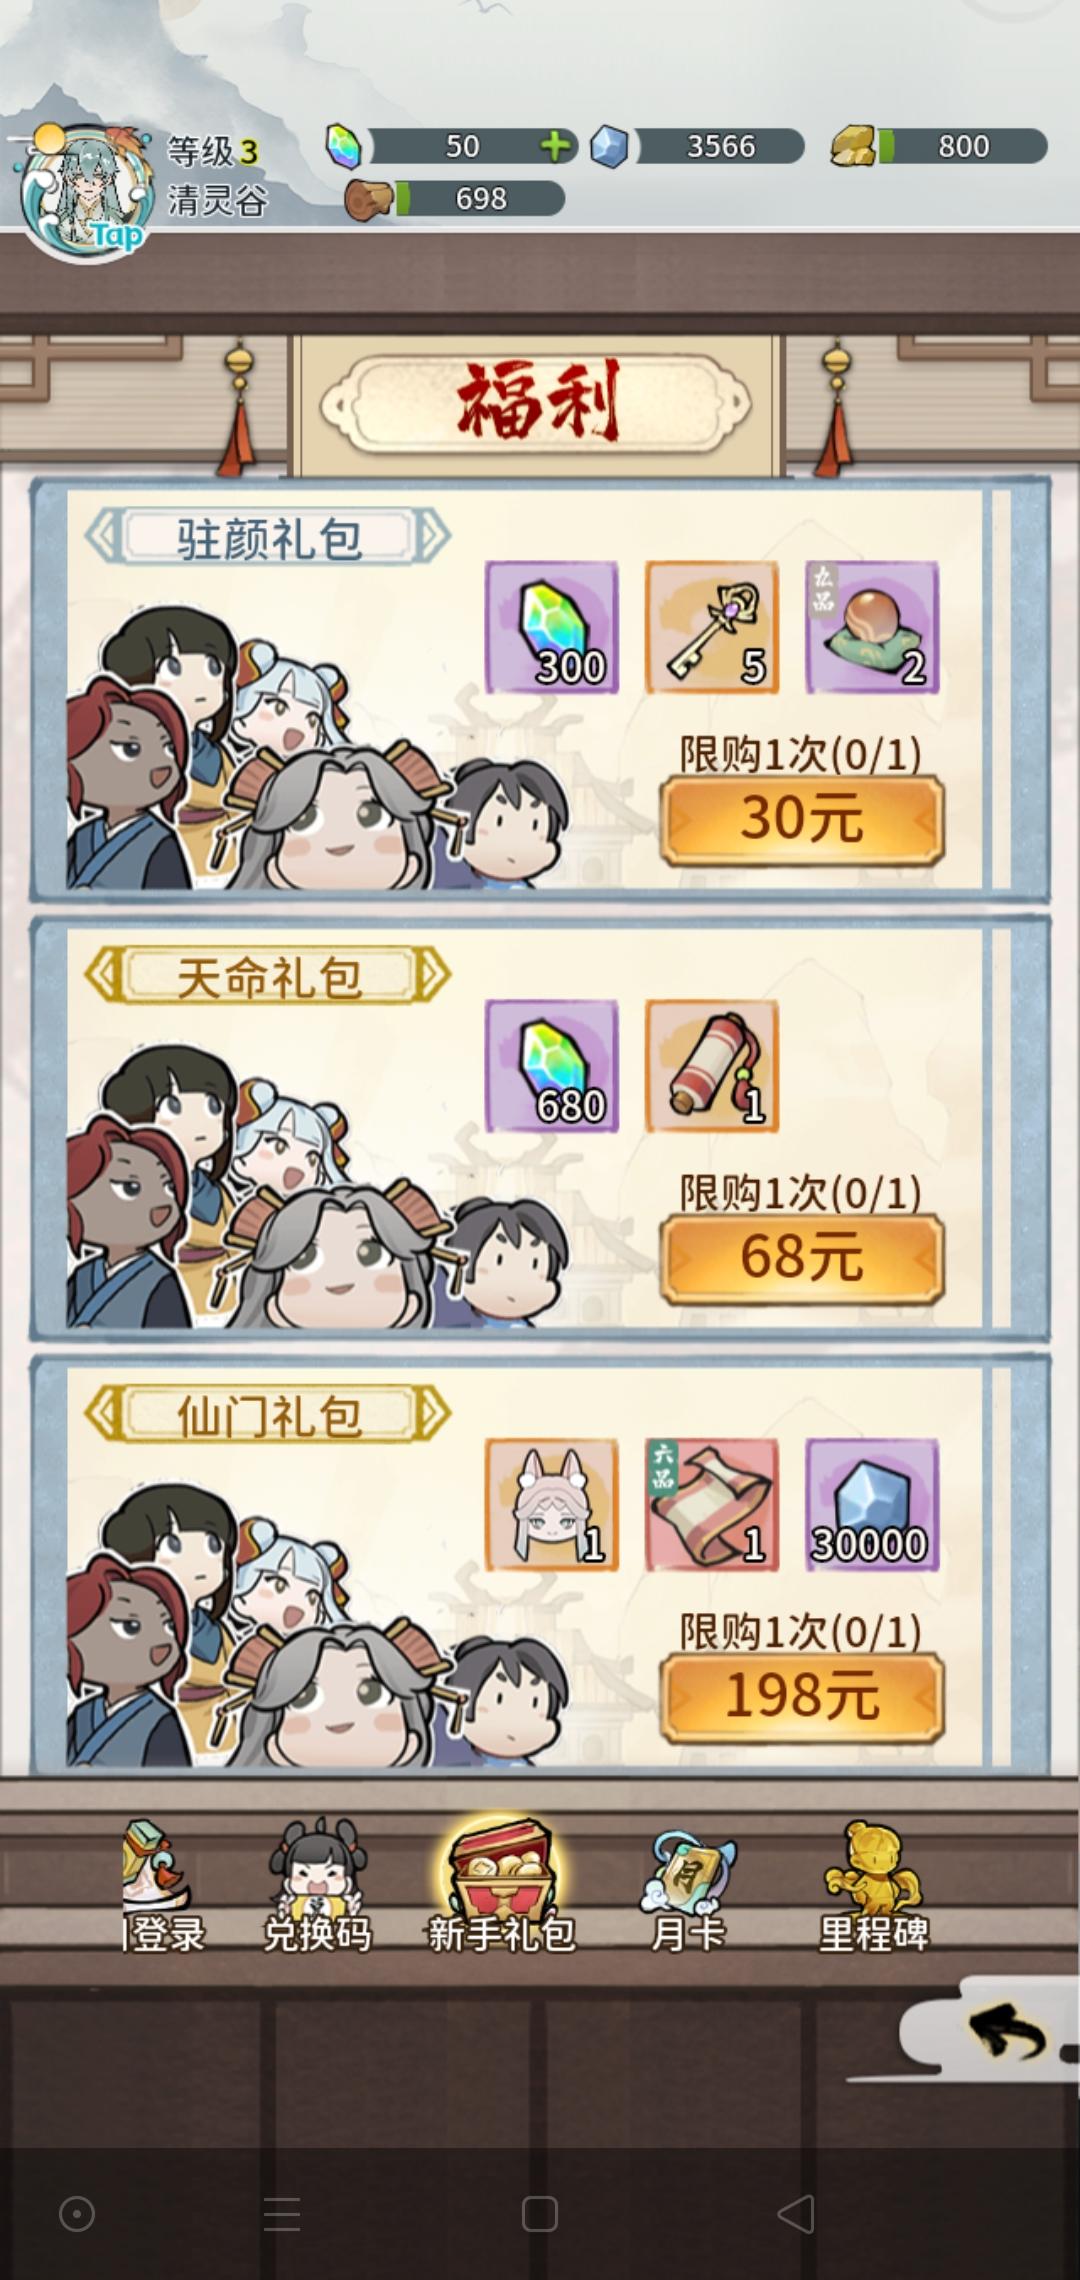Screen dimensions: 1080x2280
Task: Select the 680 rainbow gem reward icon
Action: [552, 1066]
